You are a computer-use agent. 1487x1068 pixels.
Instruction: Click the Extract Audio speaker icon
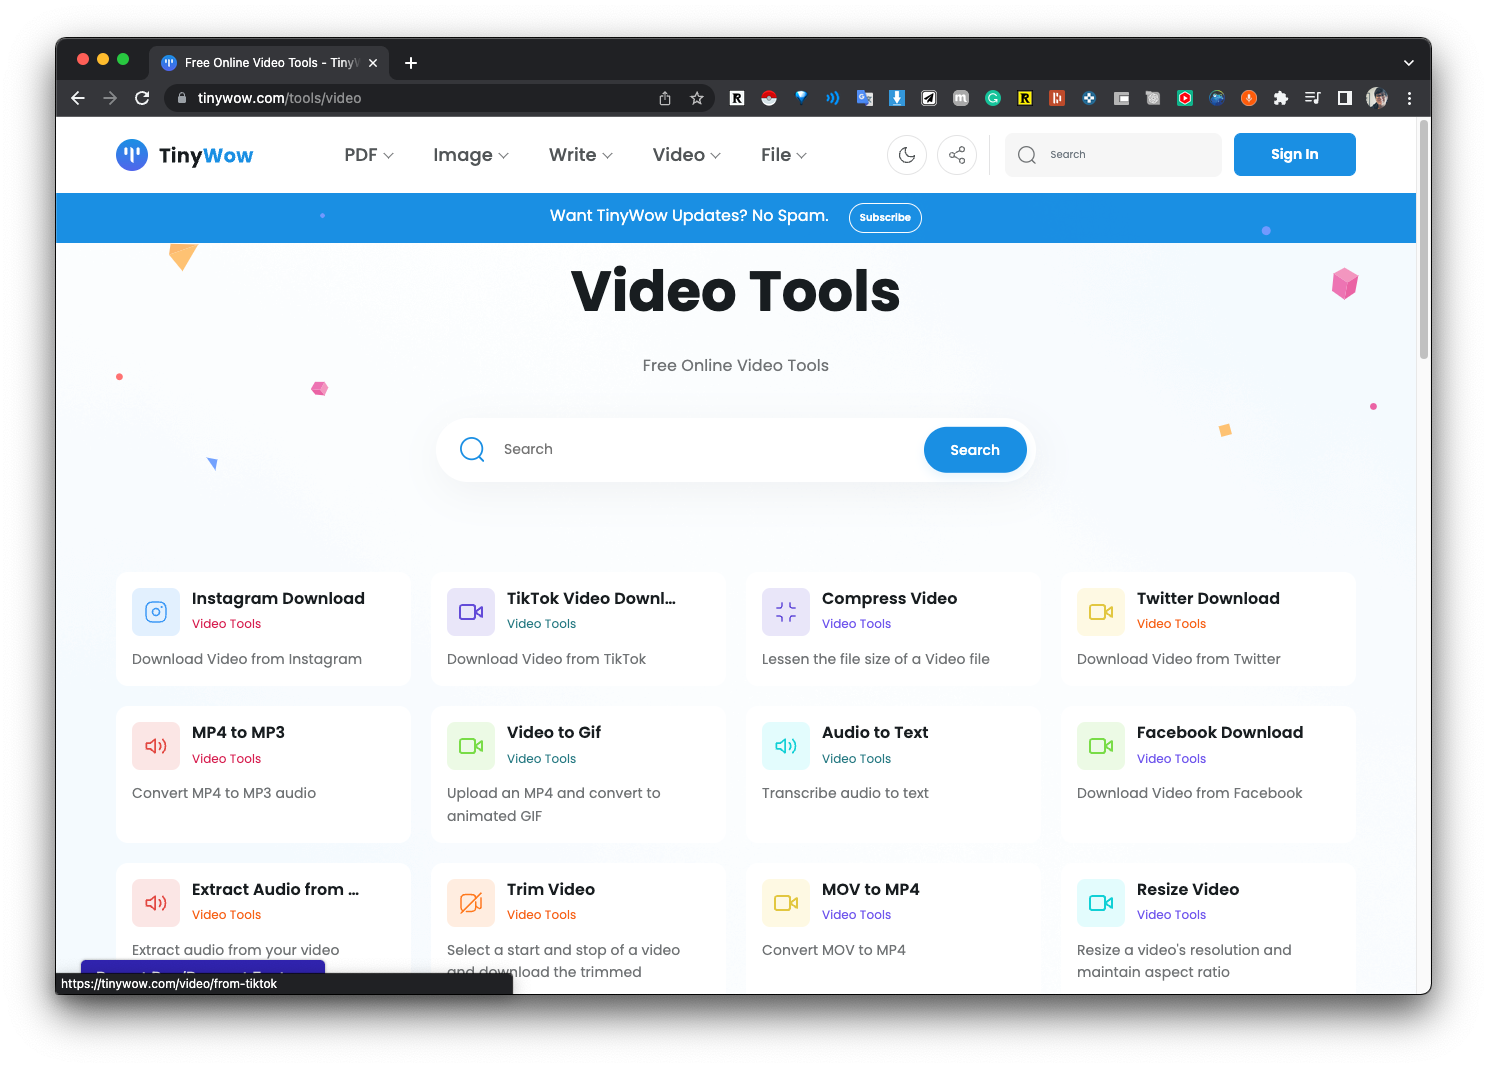pyautogui.click(x=156, y=903)
